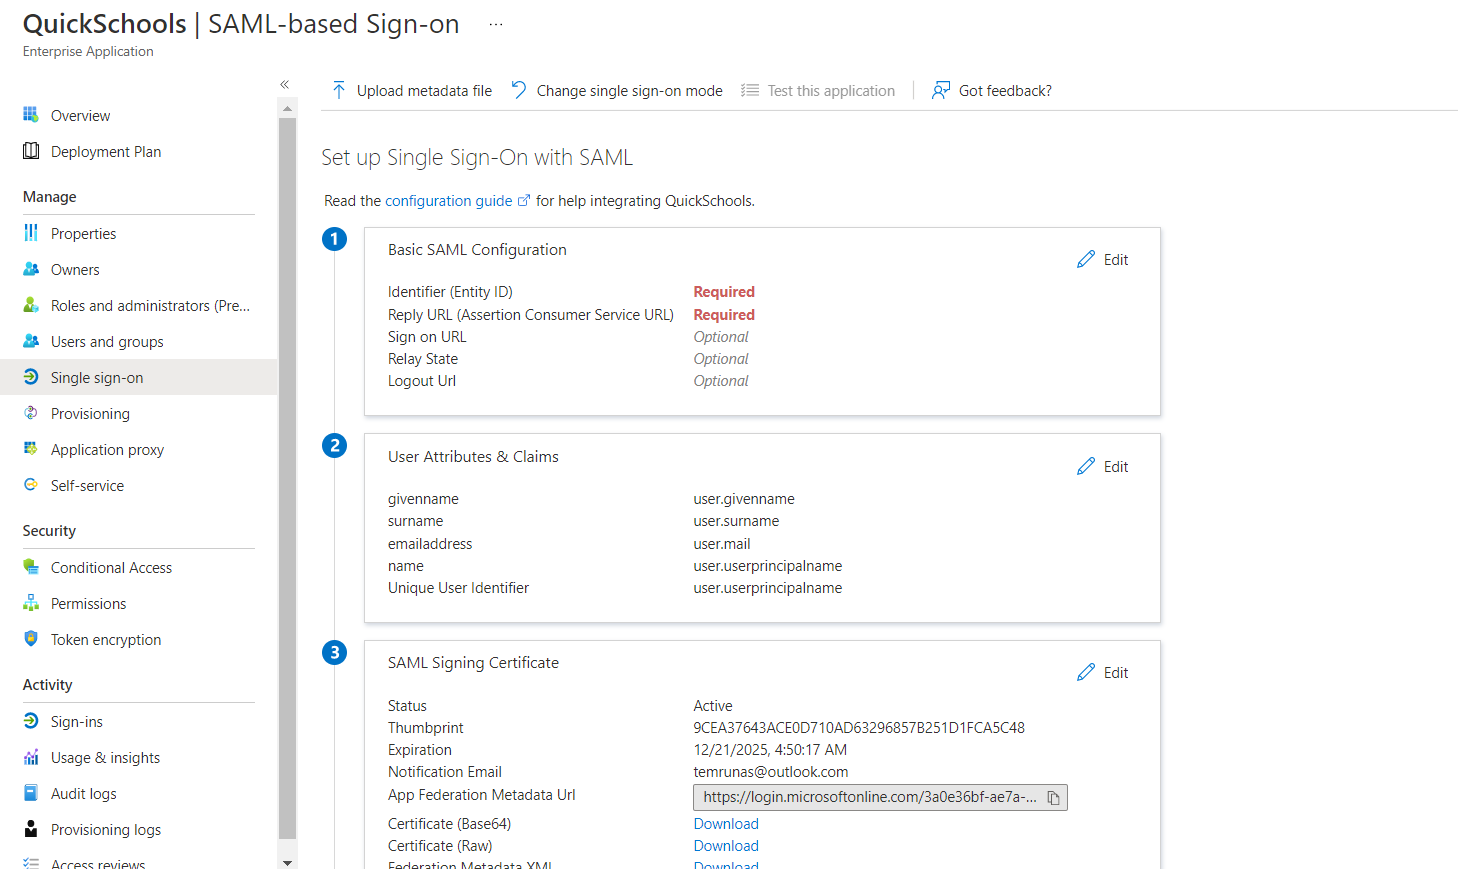Click the sidebar vertical scrollbar thumb

click(x=288, y=478)
